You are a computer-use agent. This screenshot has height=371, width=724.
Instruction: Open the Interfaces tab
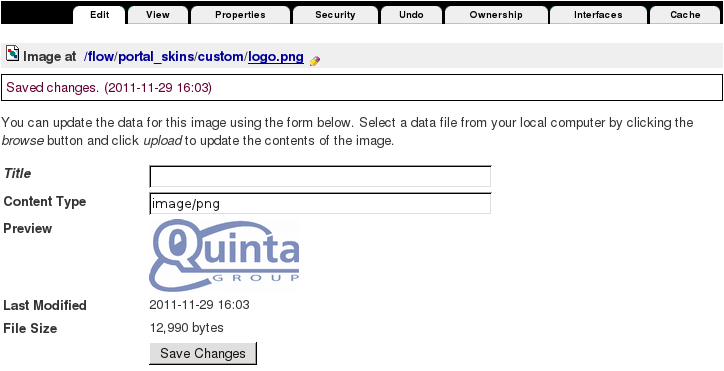[x=598, y=15]
